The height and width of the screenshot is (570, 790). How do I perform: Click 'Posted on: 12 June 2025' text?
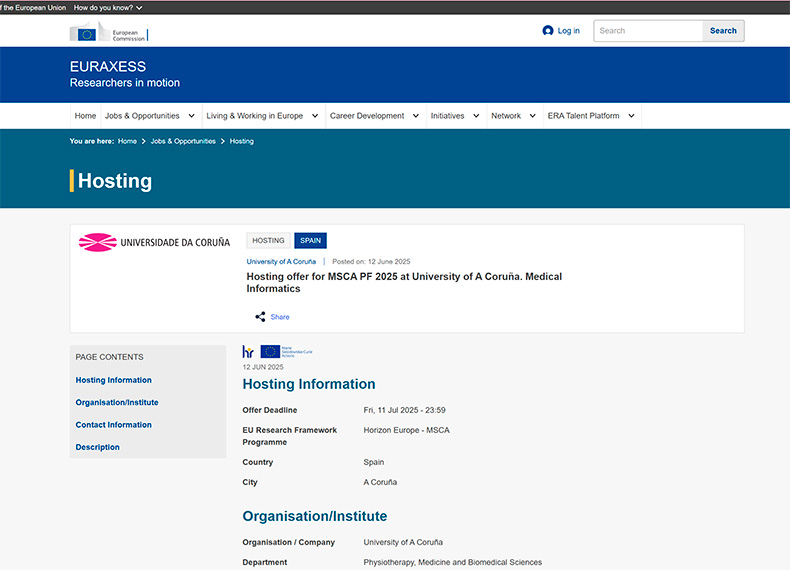[371, 262]
